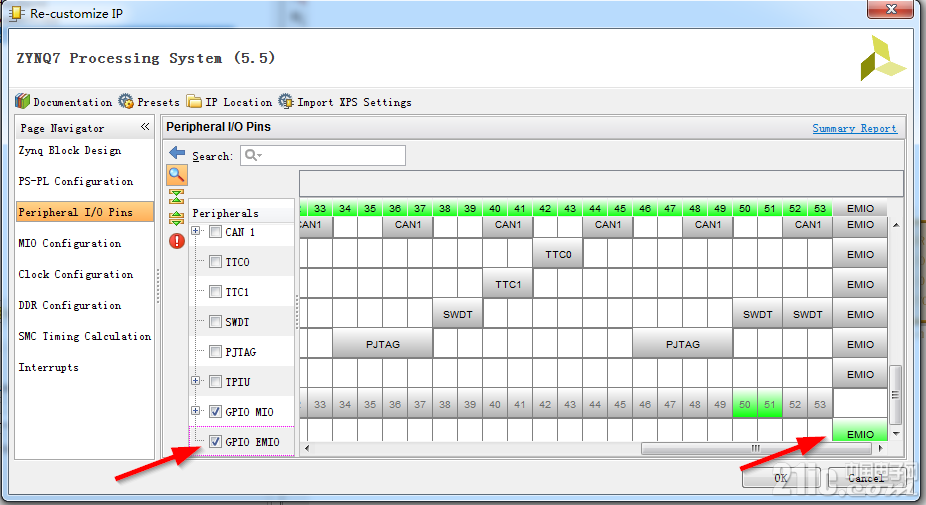This screenshot has width=926, height=505.
Task: Expand the CAN 1 tree node
Action: pyautogui.click(x=195, y=231)
